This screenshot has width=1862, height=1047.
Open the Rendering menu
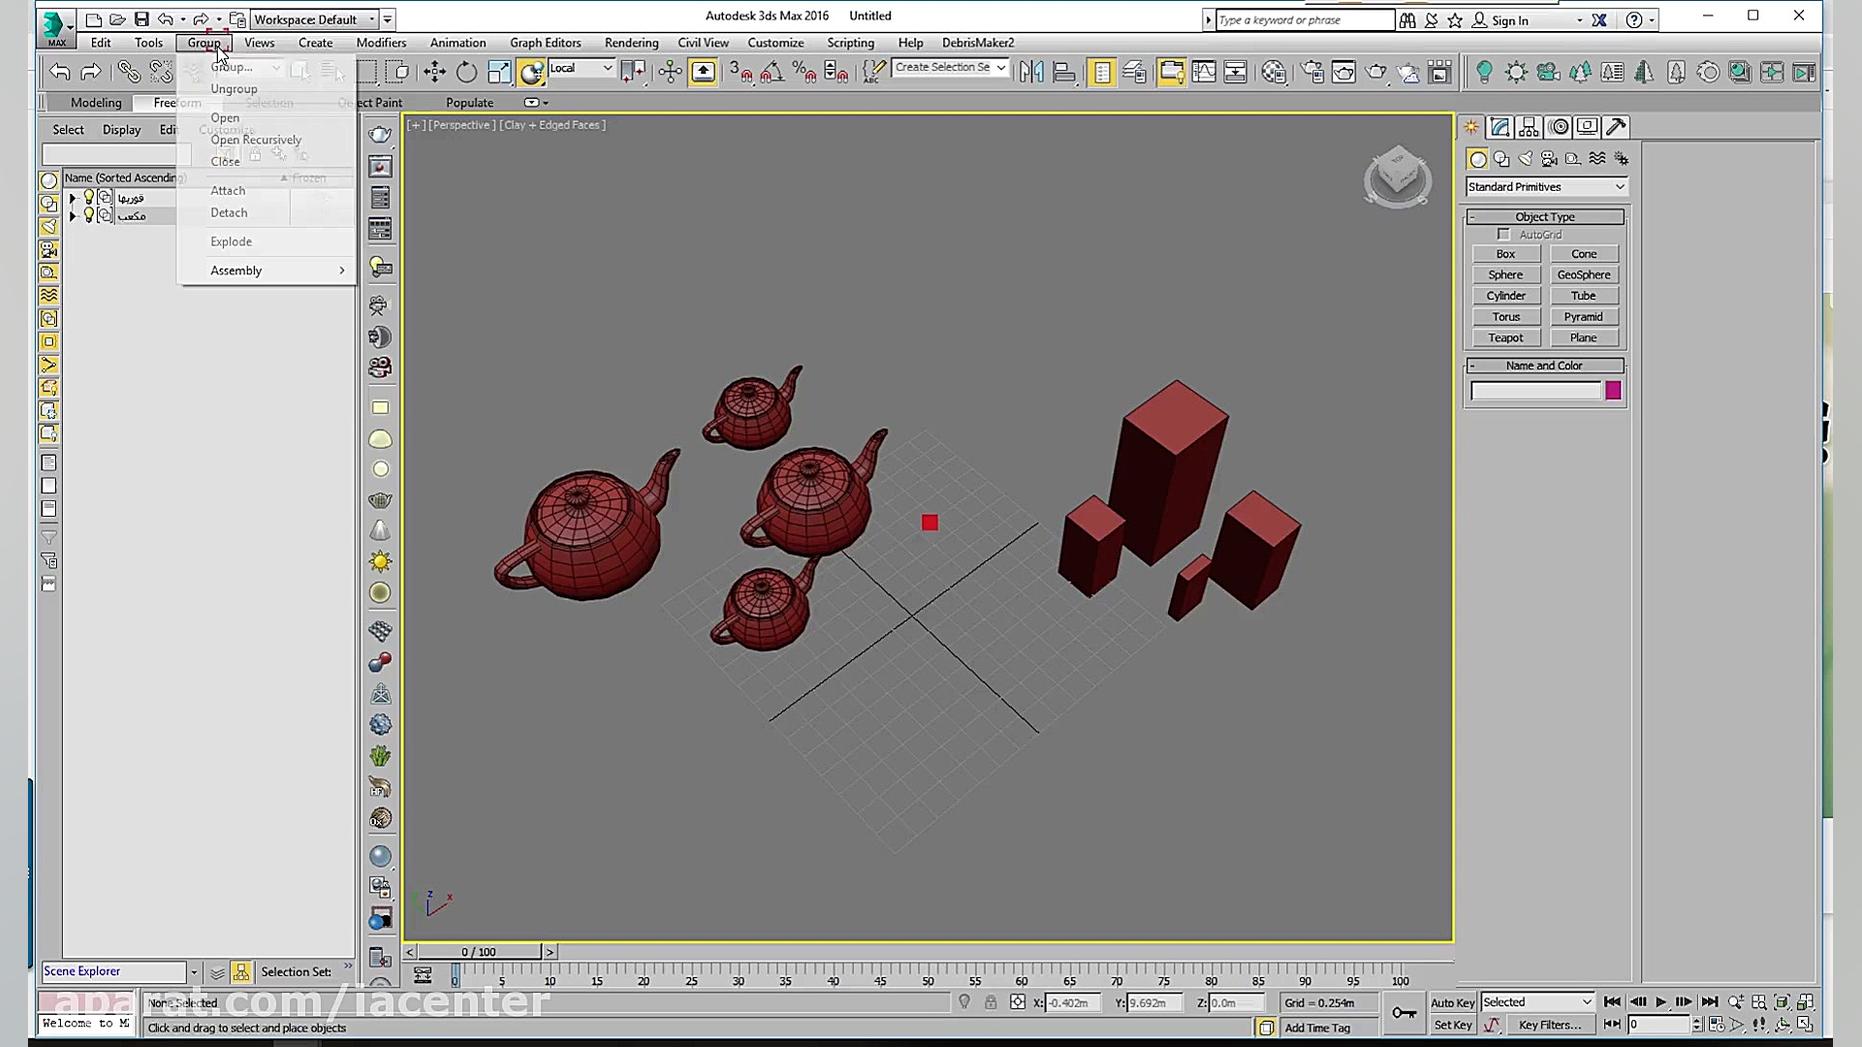631,43
